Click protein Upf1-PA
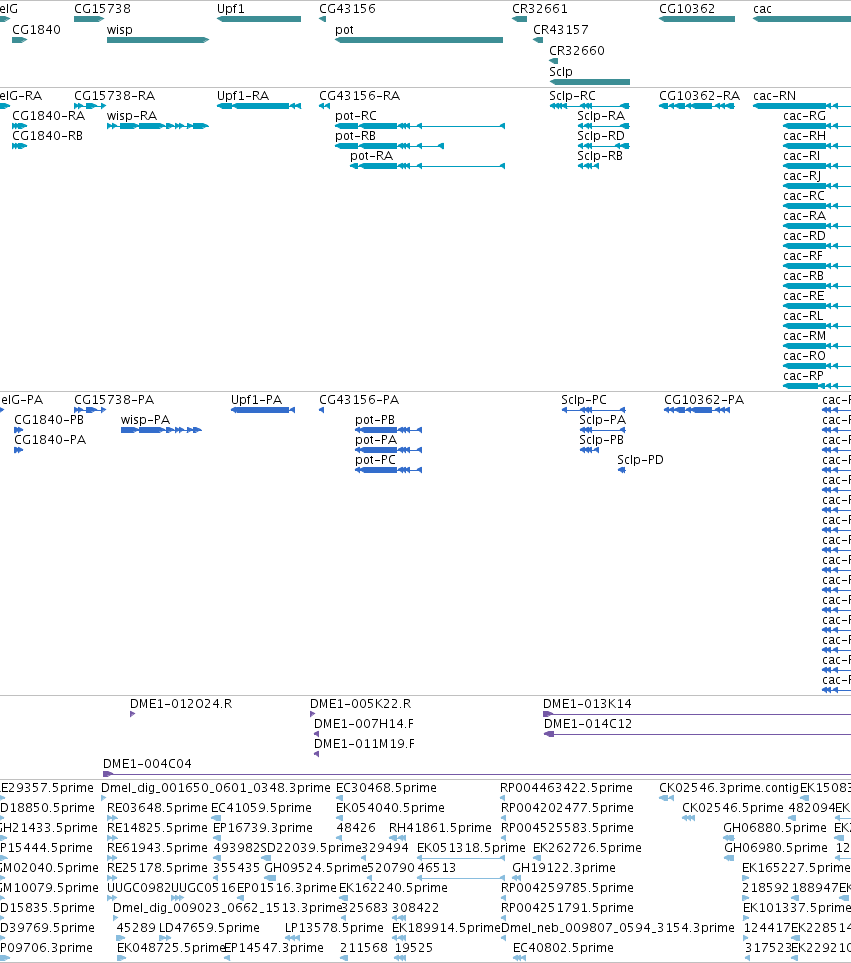This screenshot has height=963, width=851. point(263,410)
